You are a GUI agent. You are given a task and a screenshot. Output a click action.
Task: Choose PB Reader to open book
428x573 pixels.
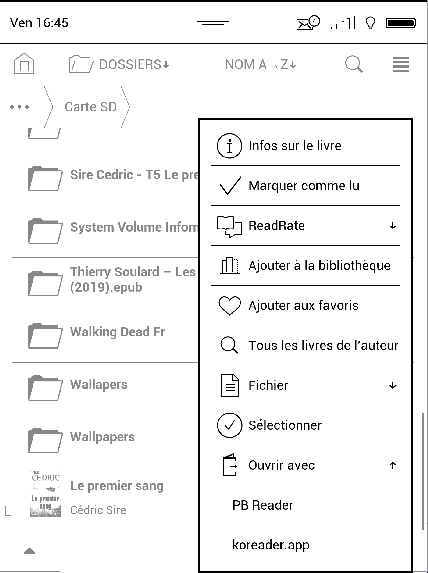coord(262,505)
